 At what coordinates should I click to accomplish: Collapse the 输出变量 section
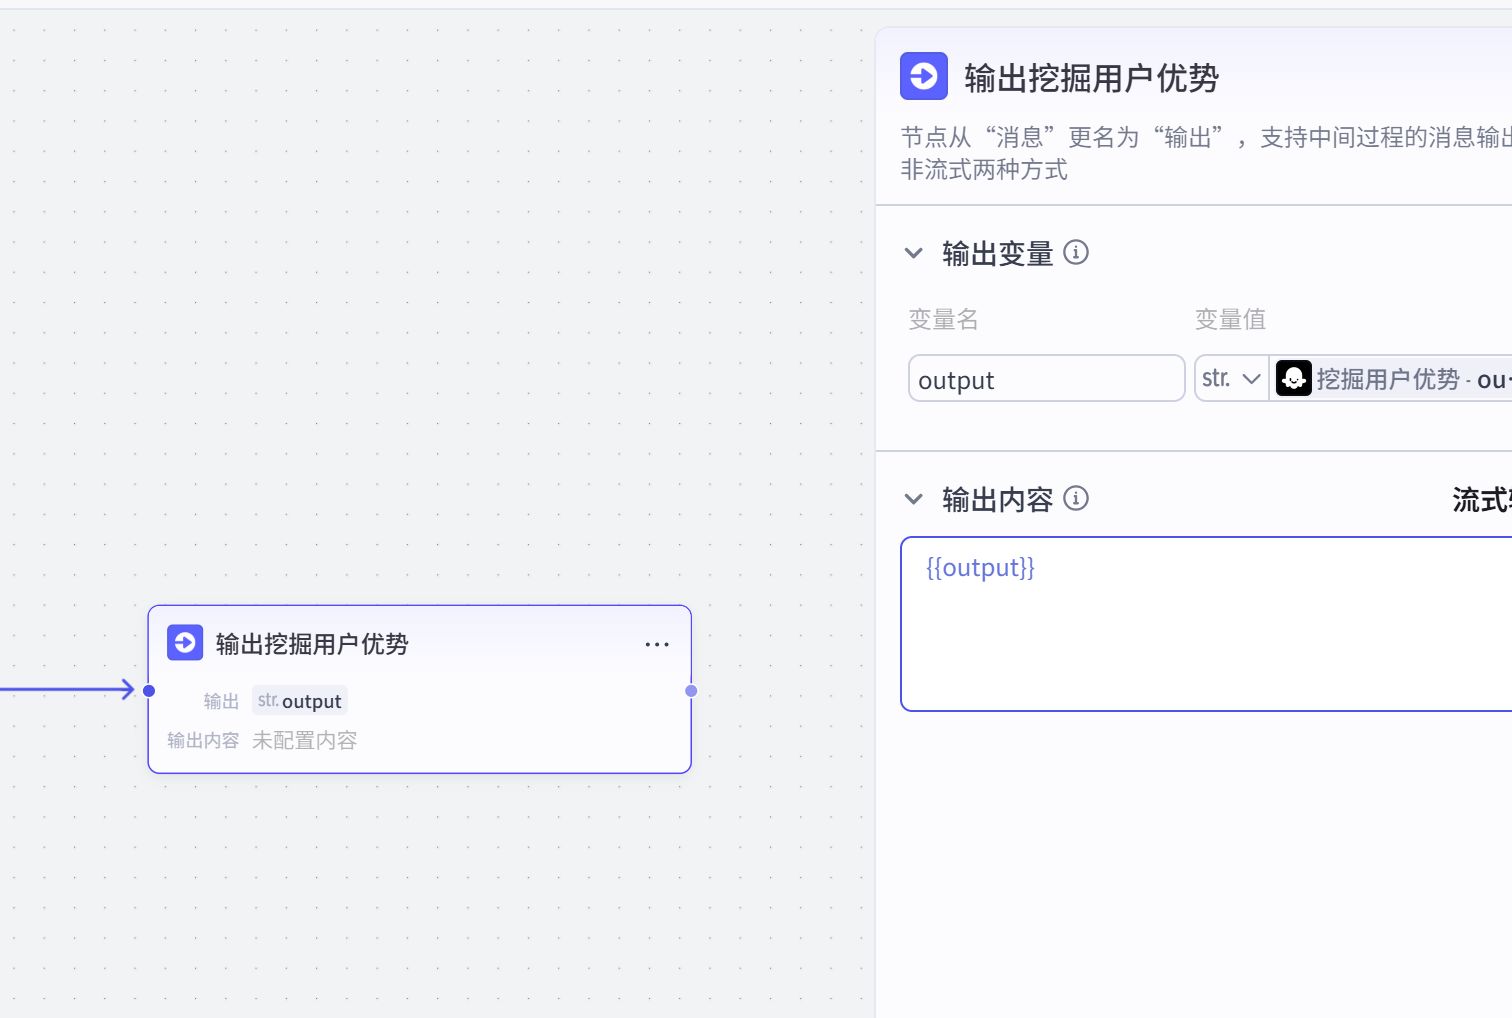click(x=913, y=253)
